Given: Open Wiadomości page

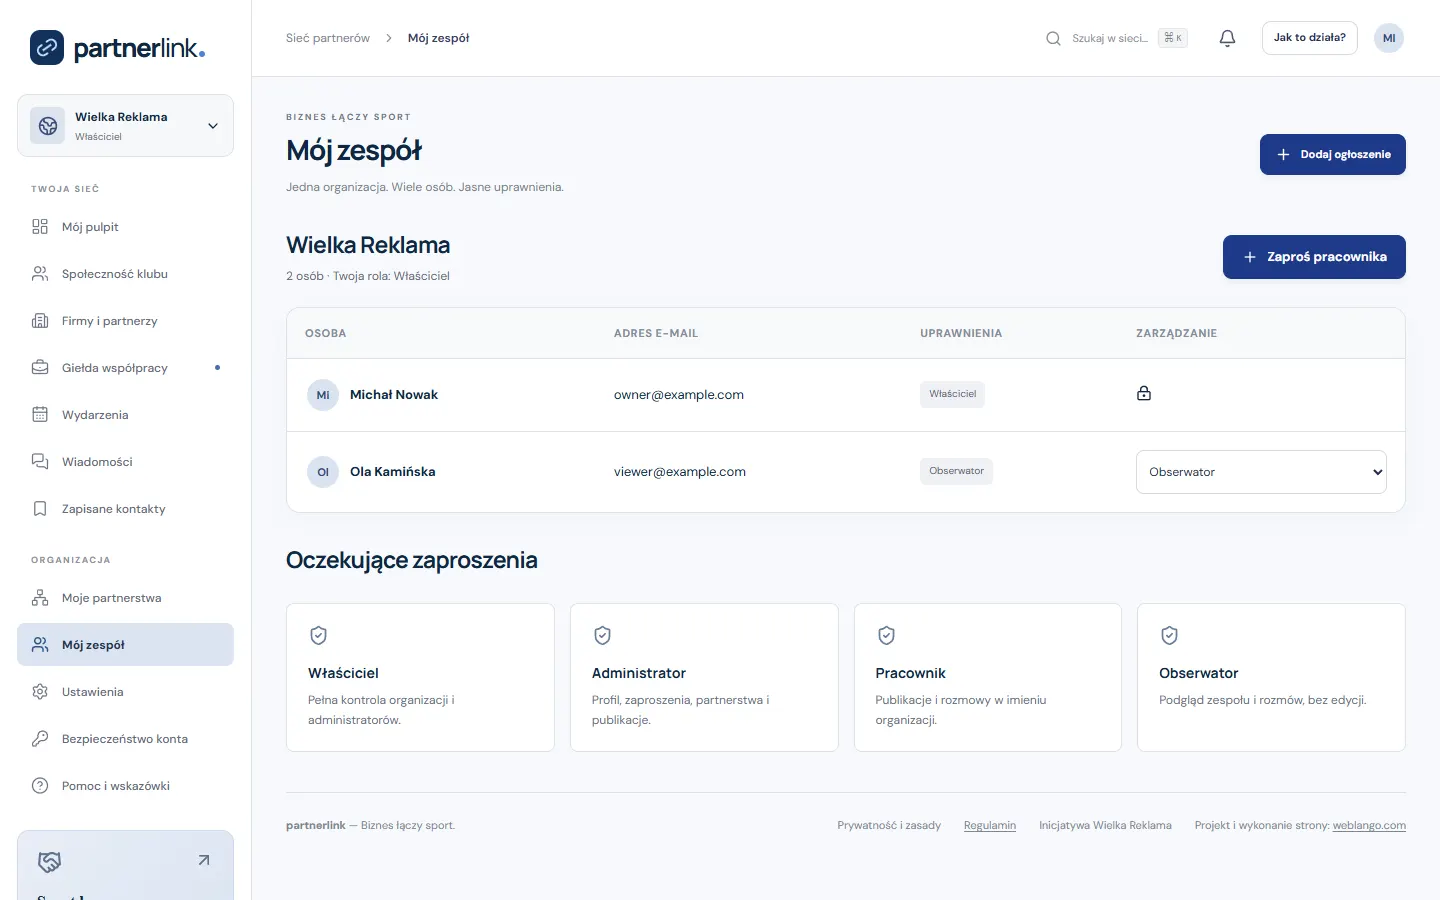Looking at the screenshot, I should [x=125, y=462].
